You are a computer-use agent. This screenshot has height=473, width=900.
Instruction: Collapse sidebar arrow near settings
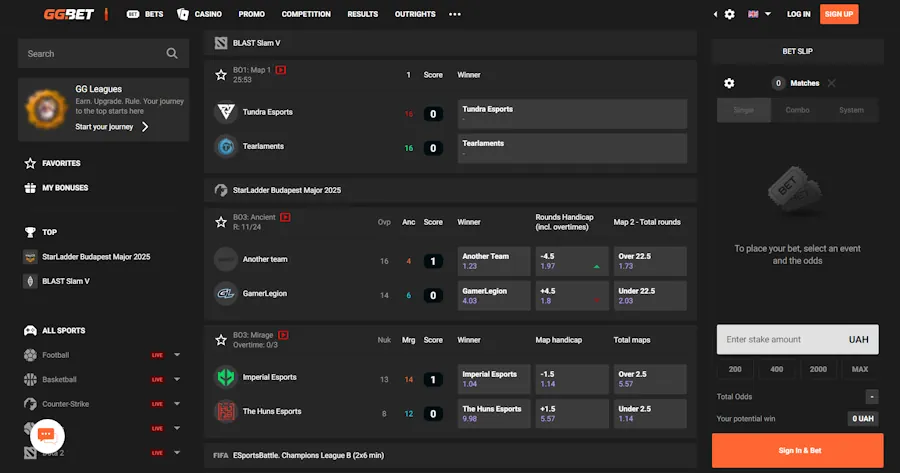pyautogui.click(x=715, y=14)
